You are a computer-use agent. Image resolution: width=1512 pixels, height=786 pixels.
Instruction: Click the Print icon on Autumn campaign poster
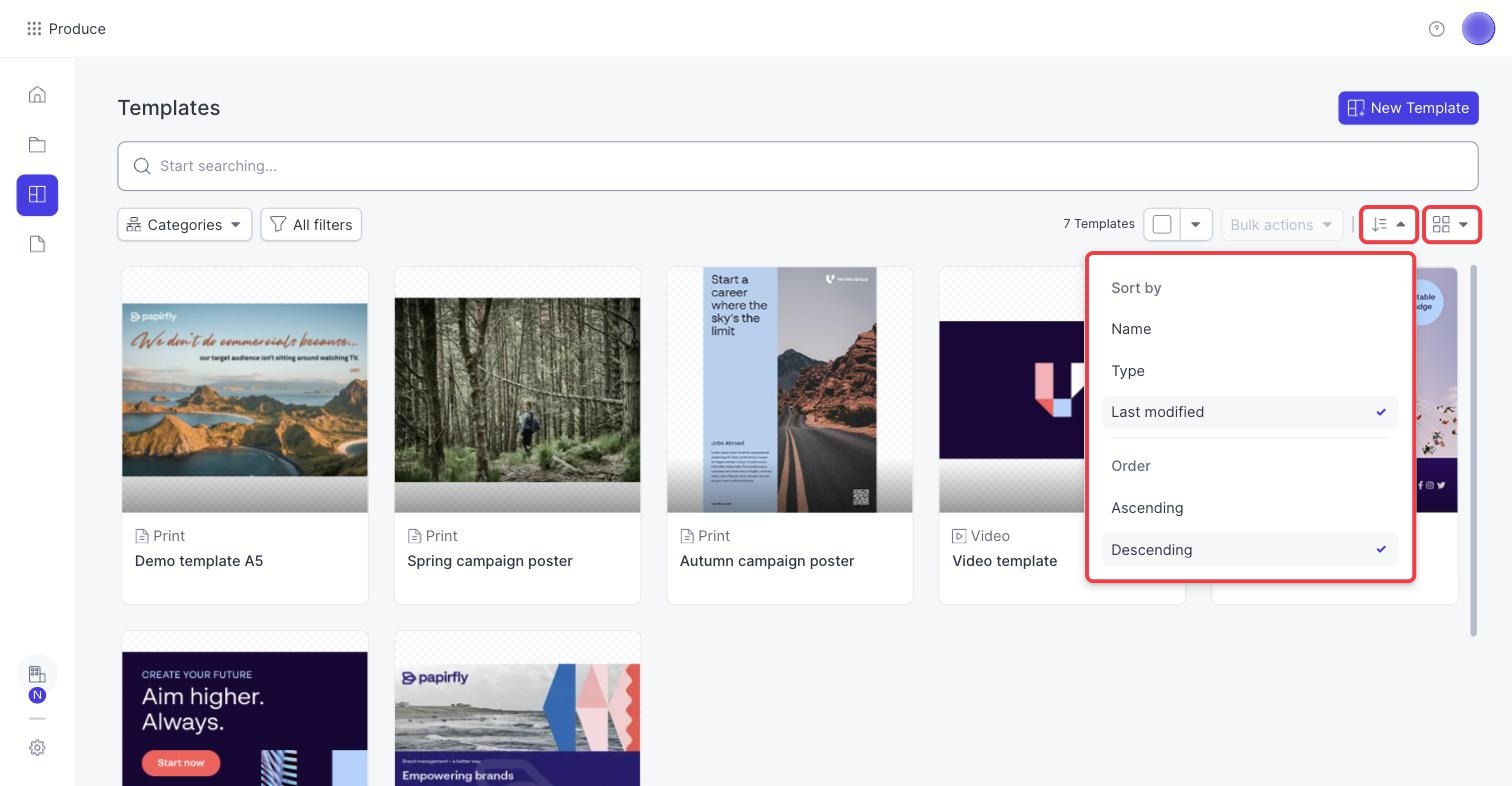[687, 536]
